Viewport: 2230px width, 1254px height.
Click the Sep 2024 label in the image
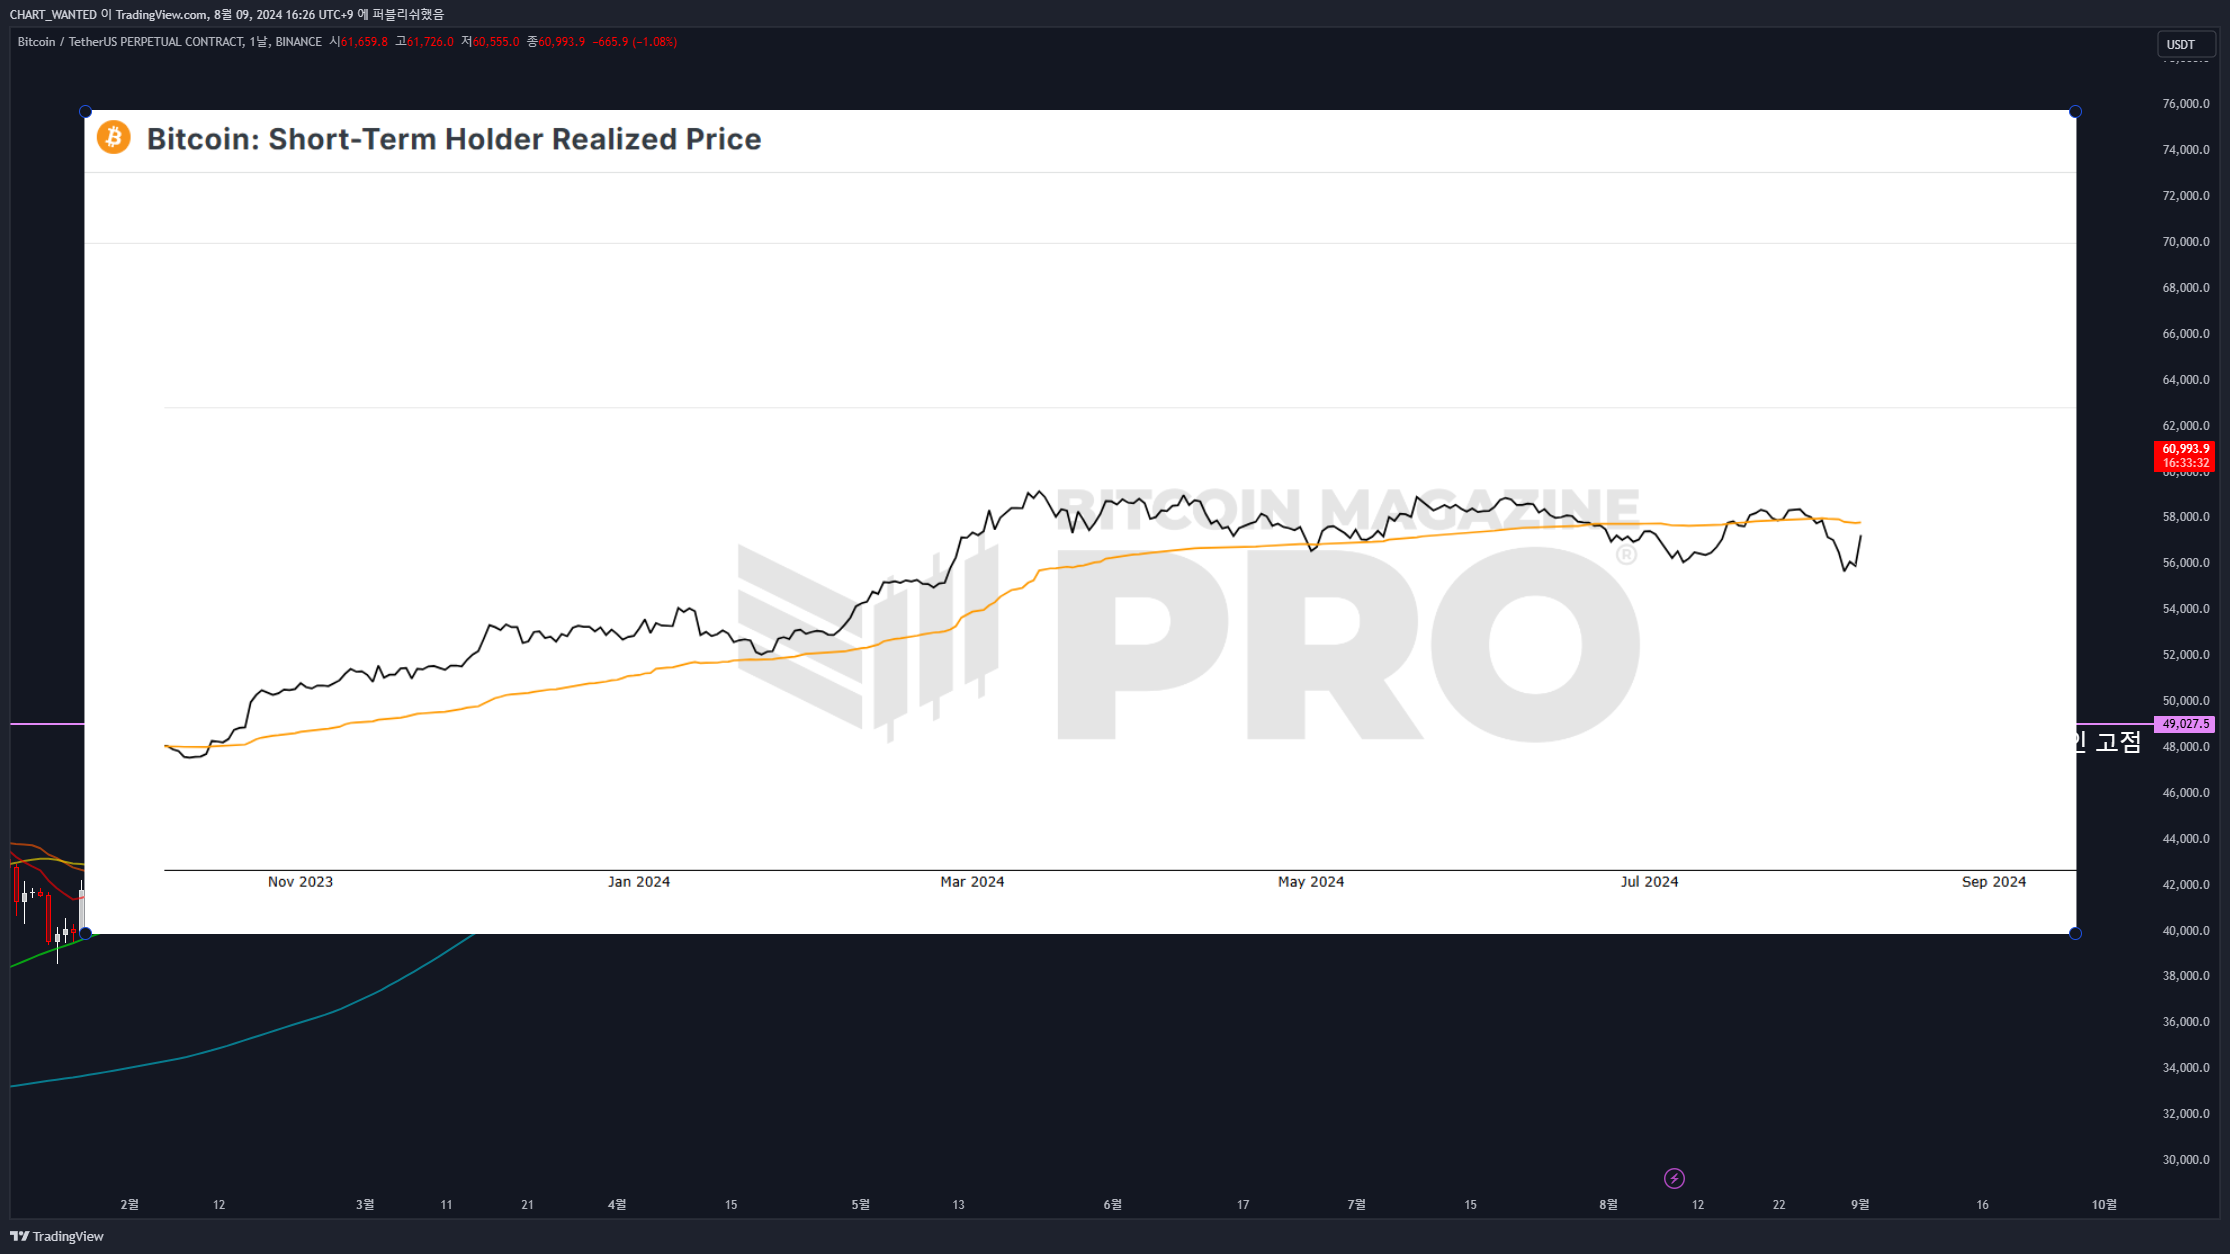click(x=1994, y=882)
